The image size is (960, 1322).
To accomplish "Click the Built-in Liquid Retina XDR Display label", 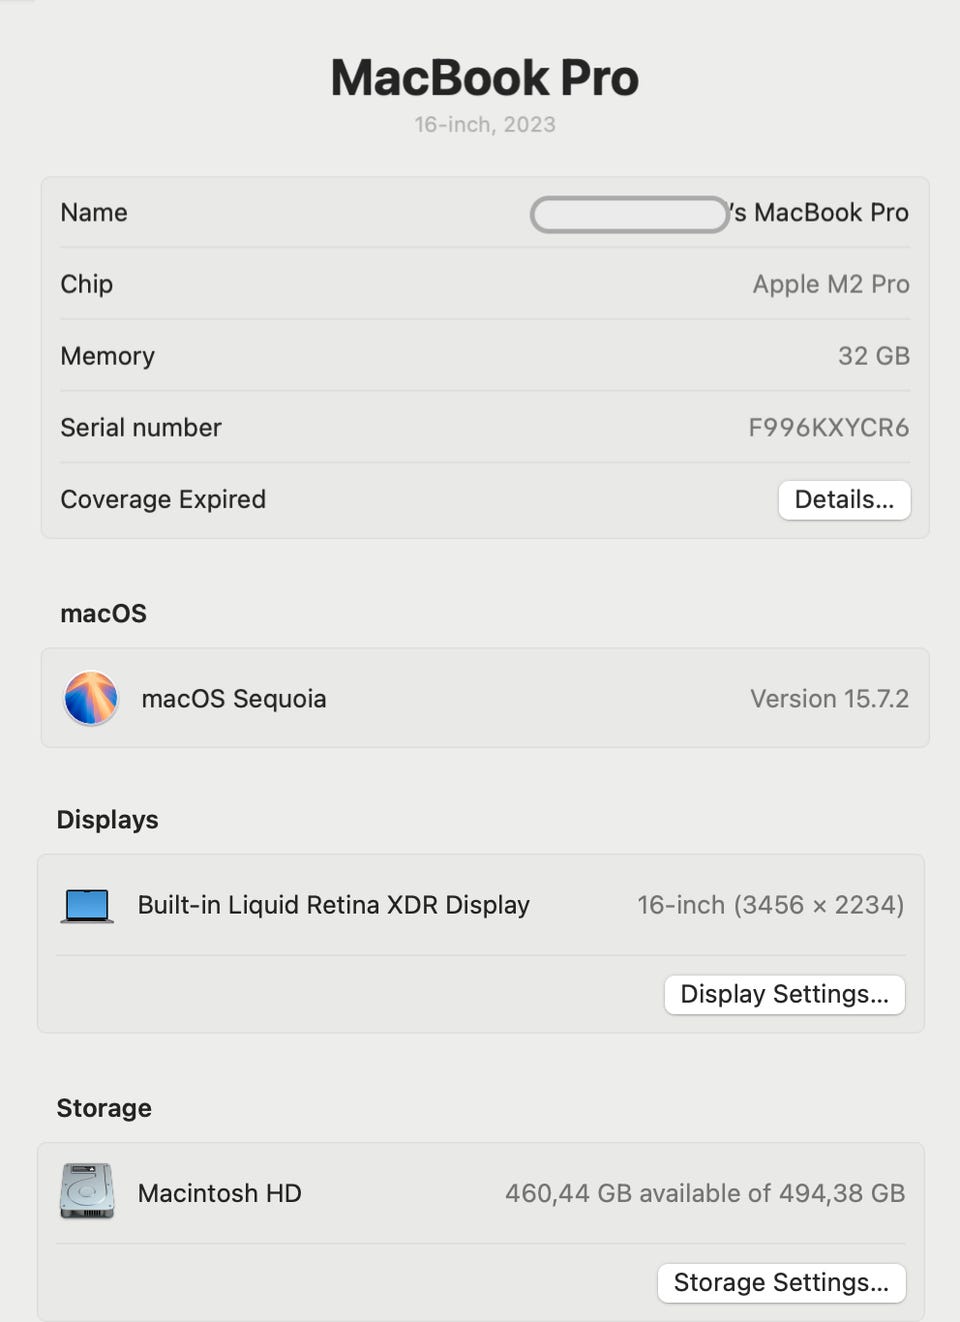I will [333, 905].
